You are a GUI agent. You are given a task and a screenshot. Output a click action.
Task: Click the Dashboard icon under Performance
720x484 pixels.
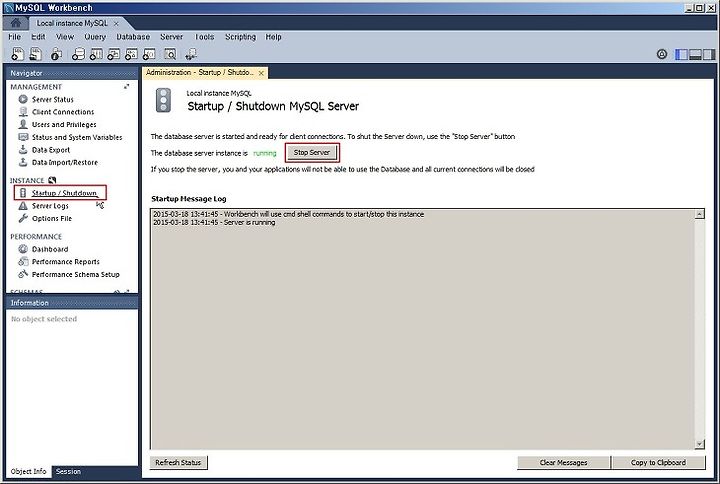point(23,249)
